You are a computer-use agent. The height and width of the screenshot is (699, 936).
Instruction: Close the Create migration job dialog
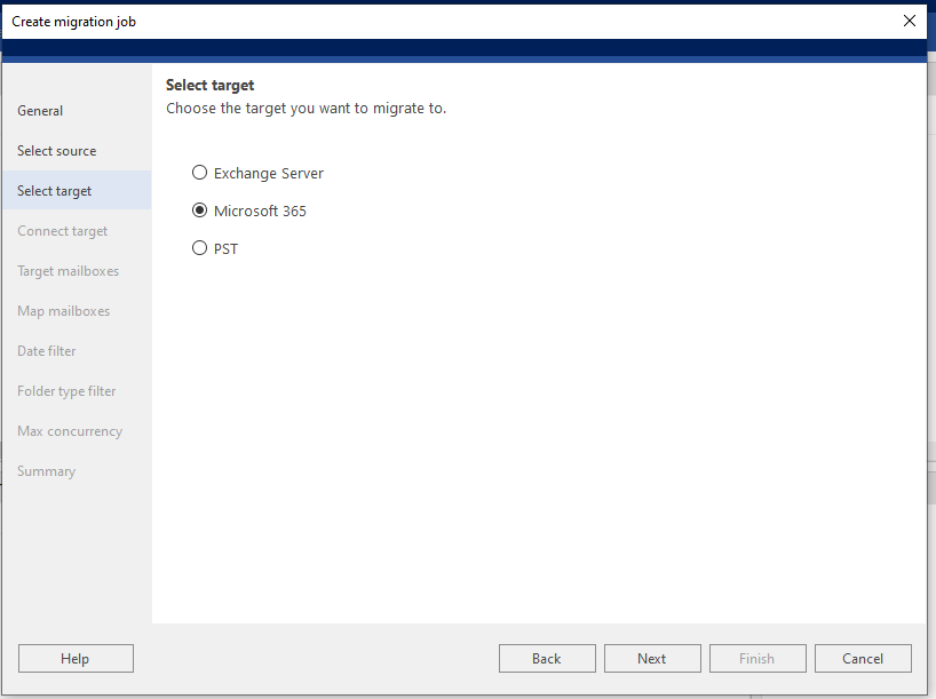click(x=909, y=21)
